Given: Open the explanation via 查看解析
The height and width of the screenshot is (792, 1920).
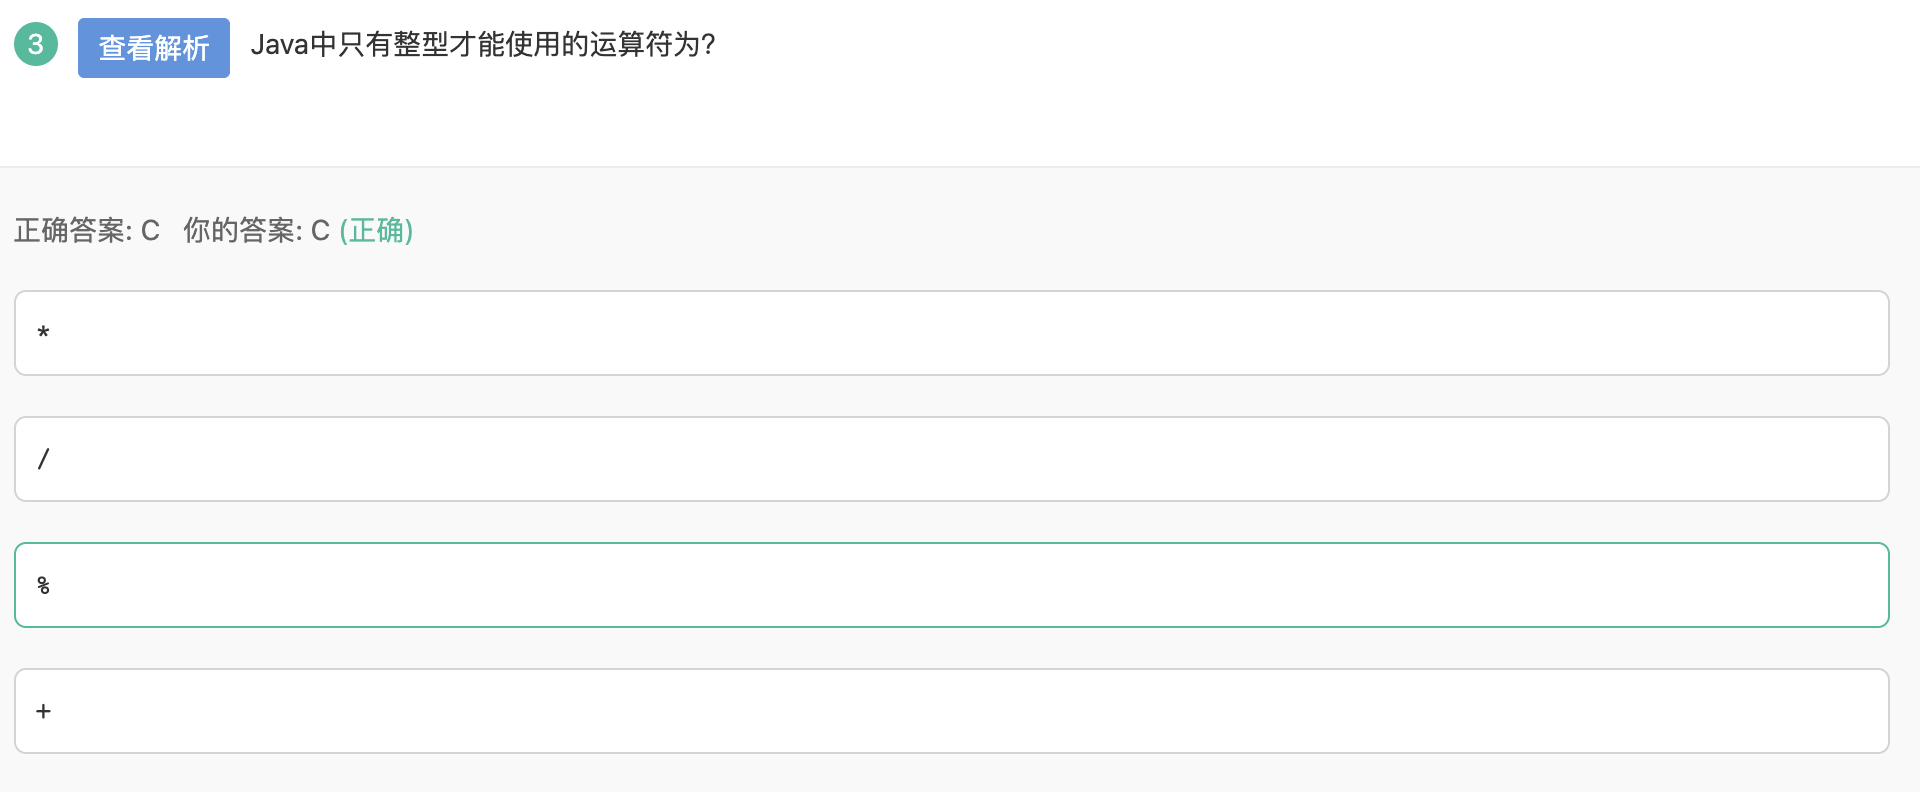Looking at the screenshot, I should click(153, 46).
